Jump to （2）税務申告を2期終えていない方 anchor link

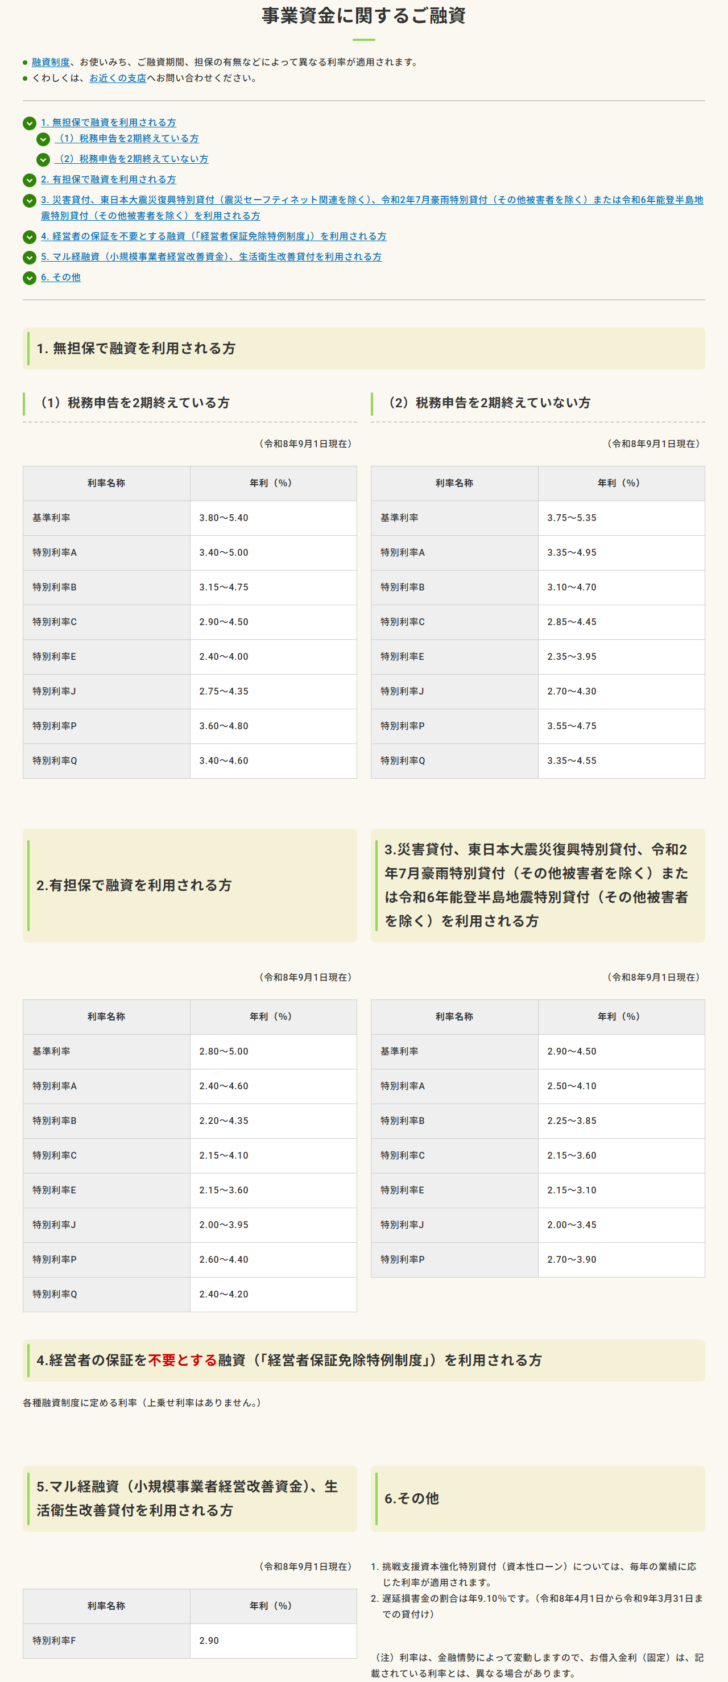(132, 159)
